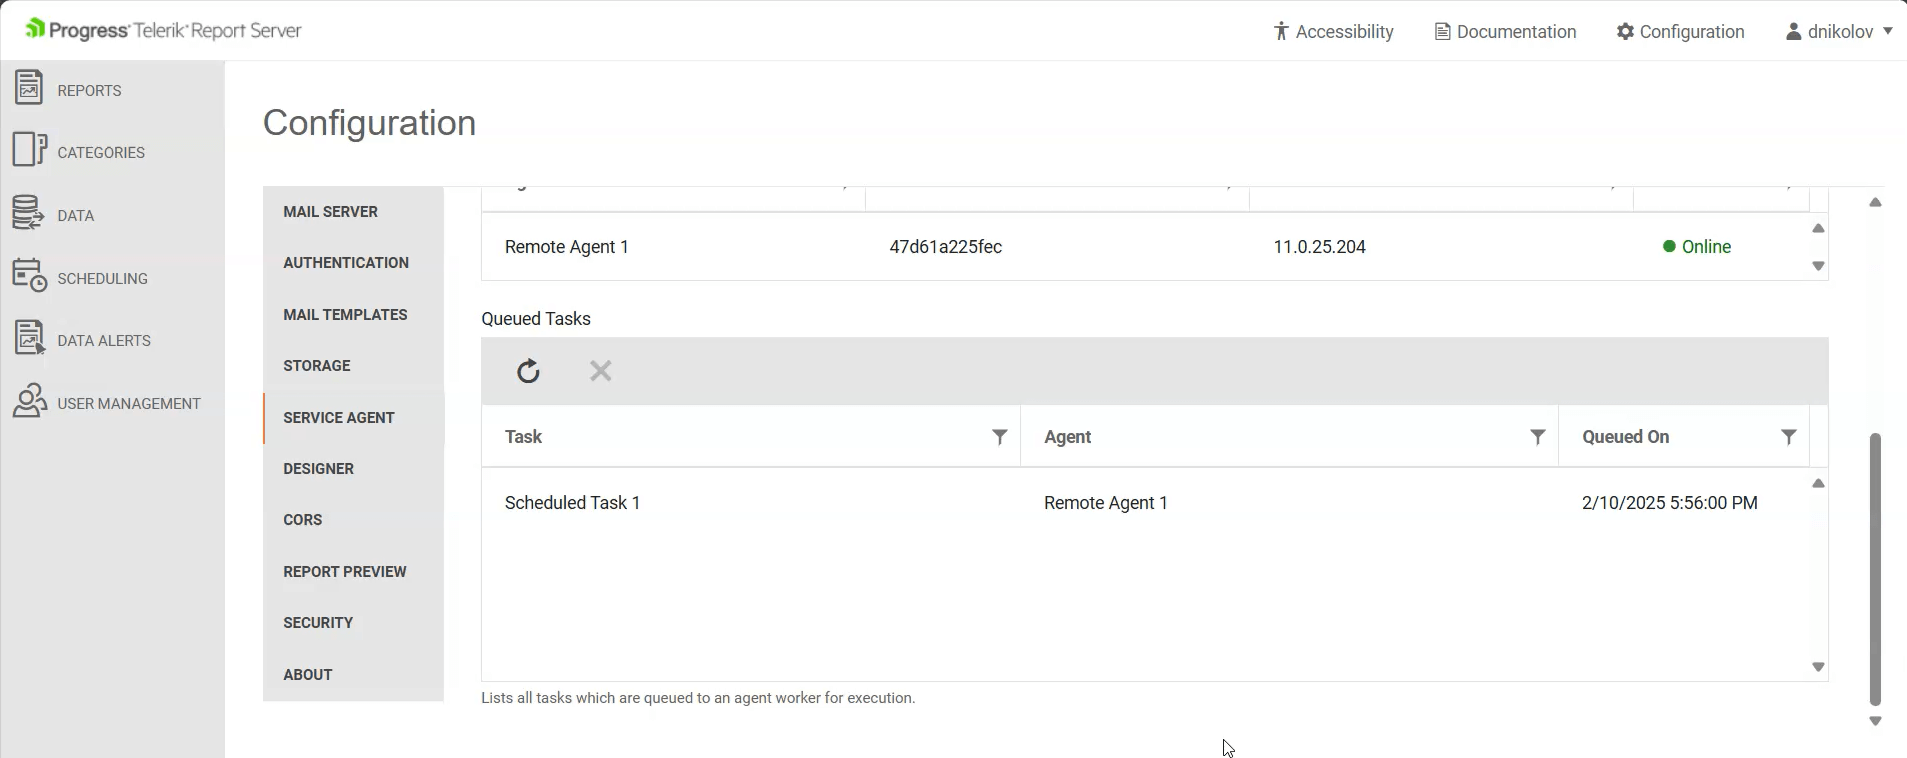Open the filter on the Task column

997,437
